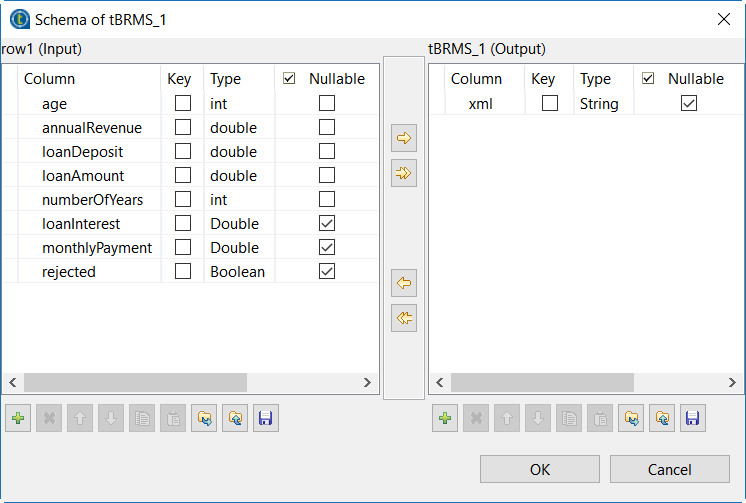Copy selected column to output schema
The height and width of the screenshot is (503, 746).
404,138
